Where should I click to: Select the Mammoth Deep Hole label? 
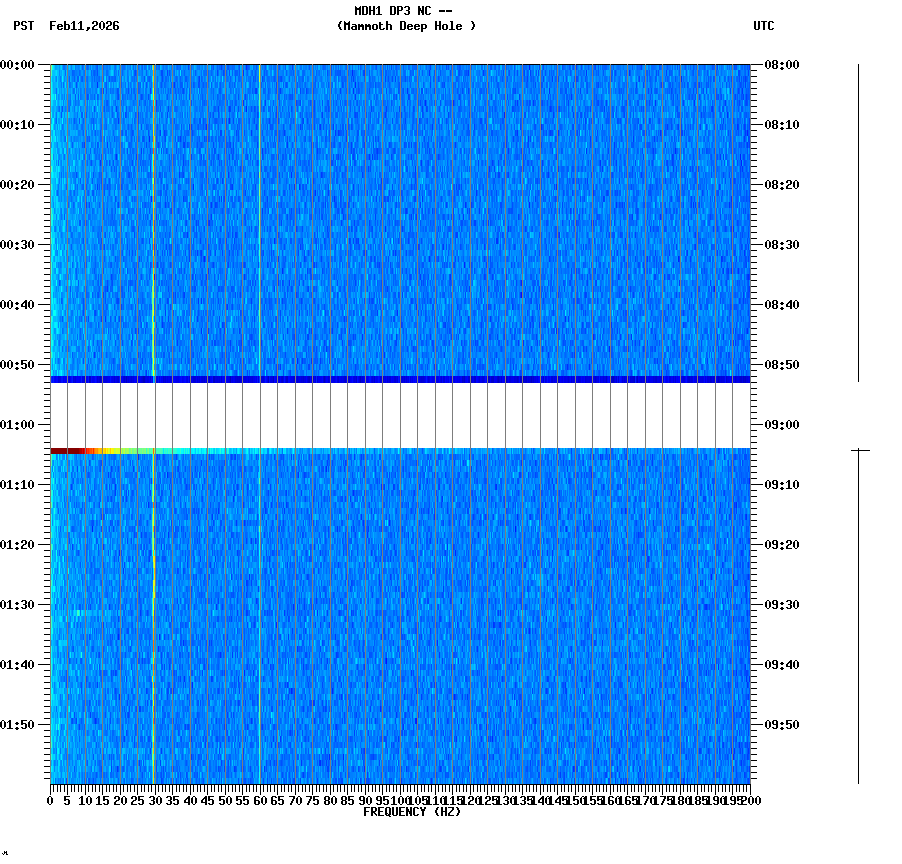[408, 26]
